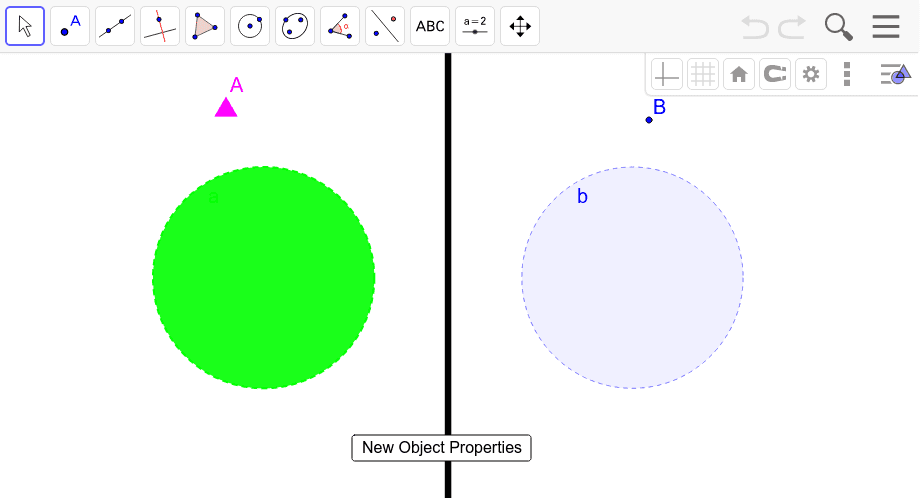Screen dimensions: 920x500
Task: Click the filled green circle
Action: (263, 278)
